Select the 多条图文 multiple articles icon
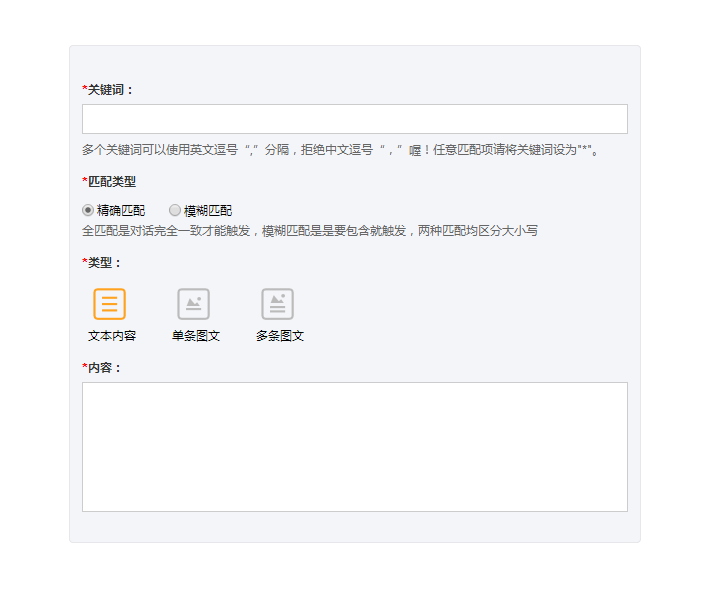Image resolution: width=710 pixels, height=600 pixels. click(x=278, y=304)
